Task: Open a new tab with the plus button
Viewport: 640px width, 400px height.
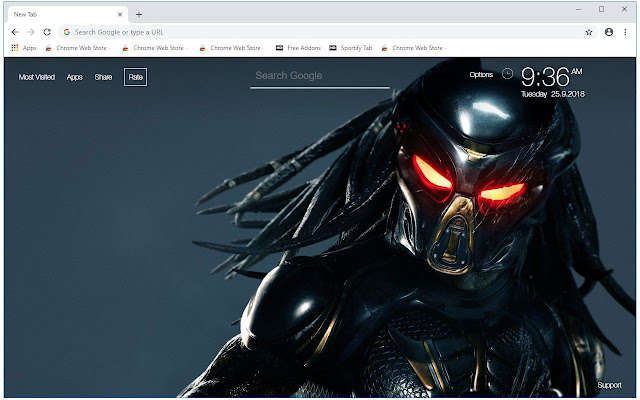Action: point(139,15)
